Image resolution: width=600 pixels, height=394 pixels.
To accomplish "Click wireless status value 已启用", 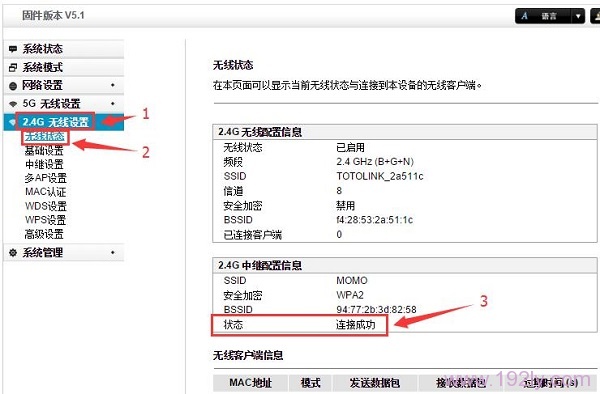I will (351, 147).
